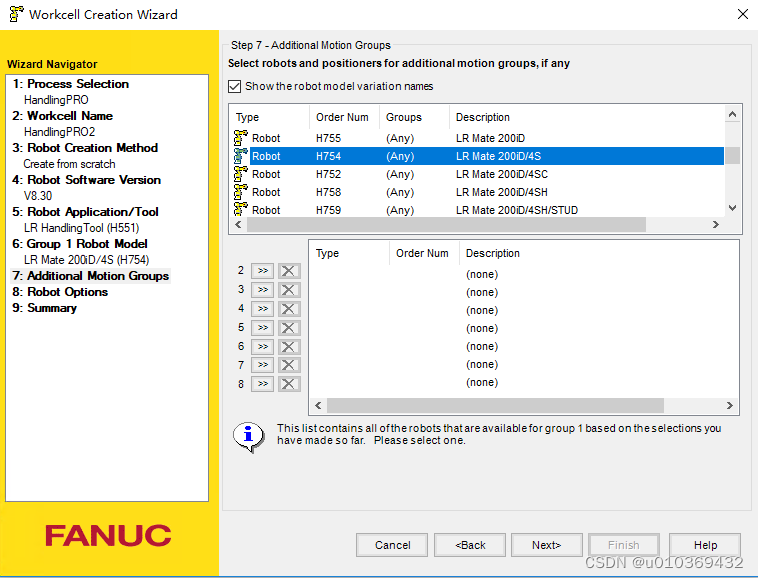Click up arrow of robot list vertical scrollbar

click(x=732, y=115)
